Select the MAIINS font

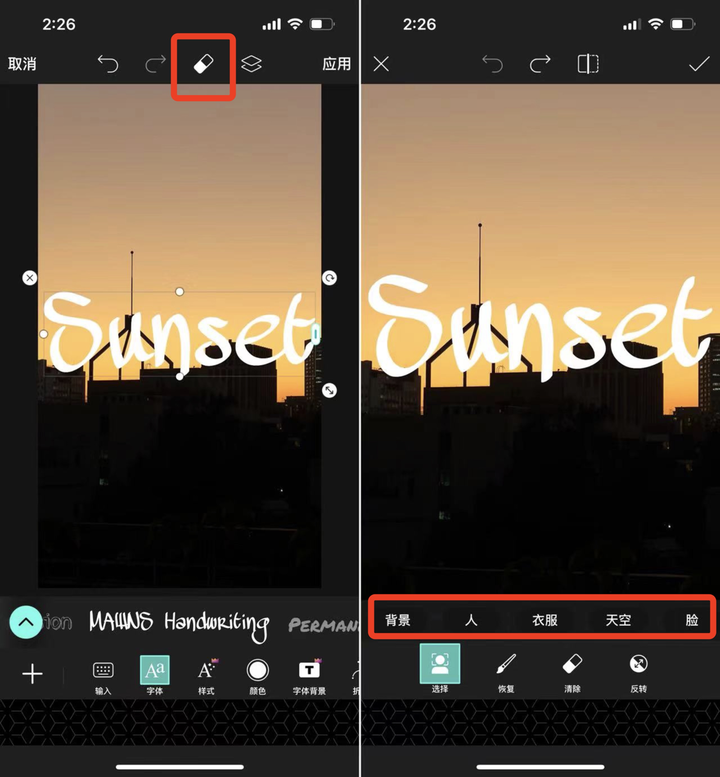pyautogui.click(x=121, y=621)
